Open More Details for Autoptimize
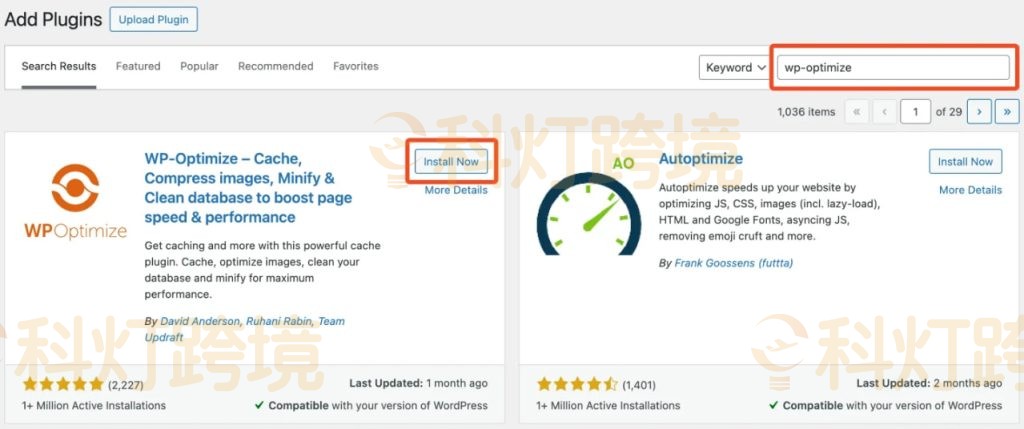 [969, 190]
